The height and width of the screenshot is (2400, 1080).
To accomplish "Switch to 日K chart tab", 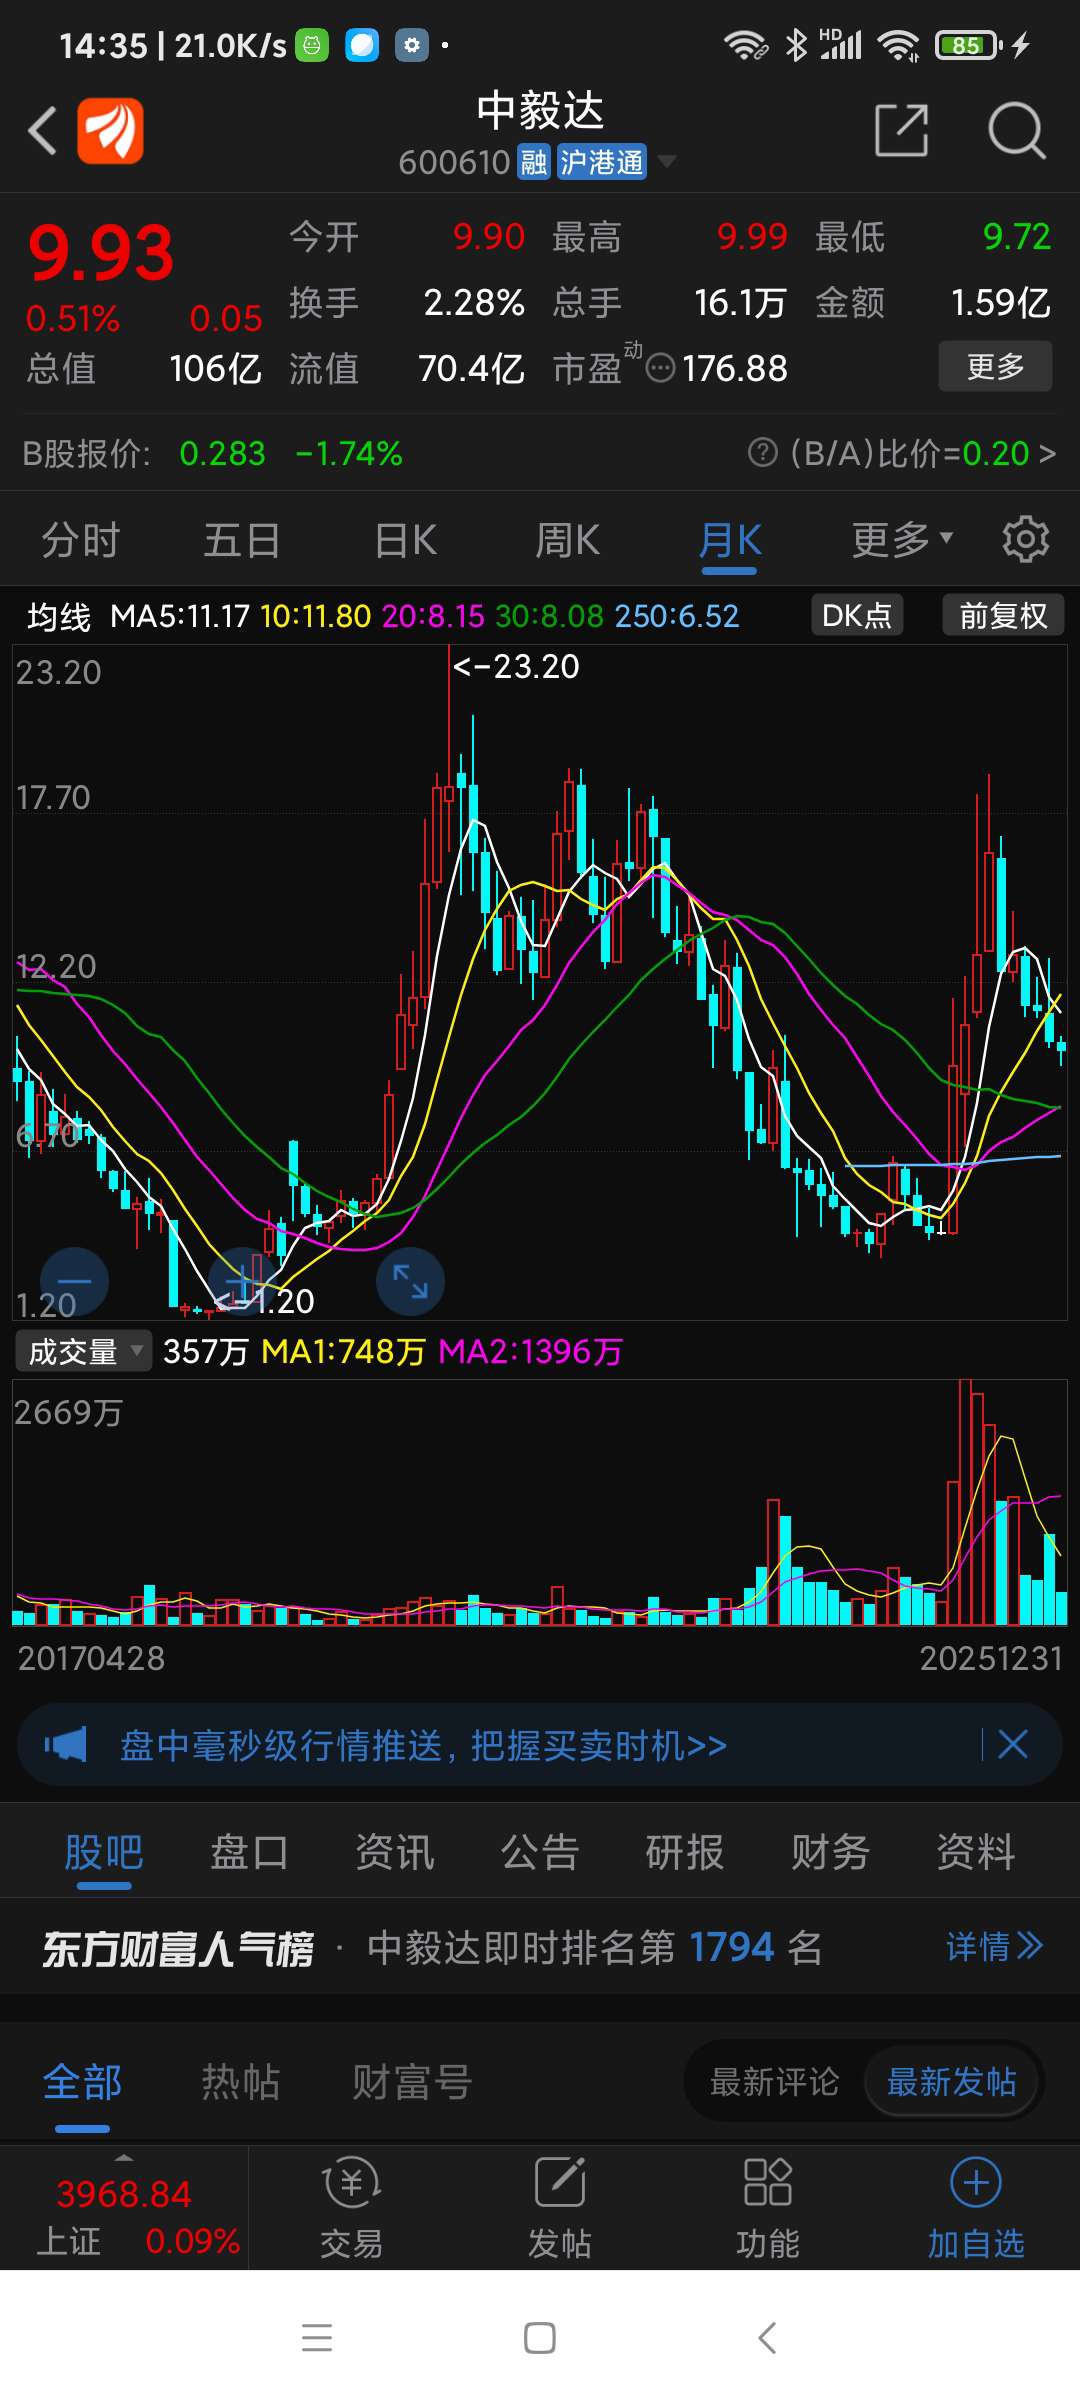I will 406,540.
